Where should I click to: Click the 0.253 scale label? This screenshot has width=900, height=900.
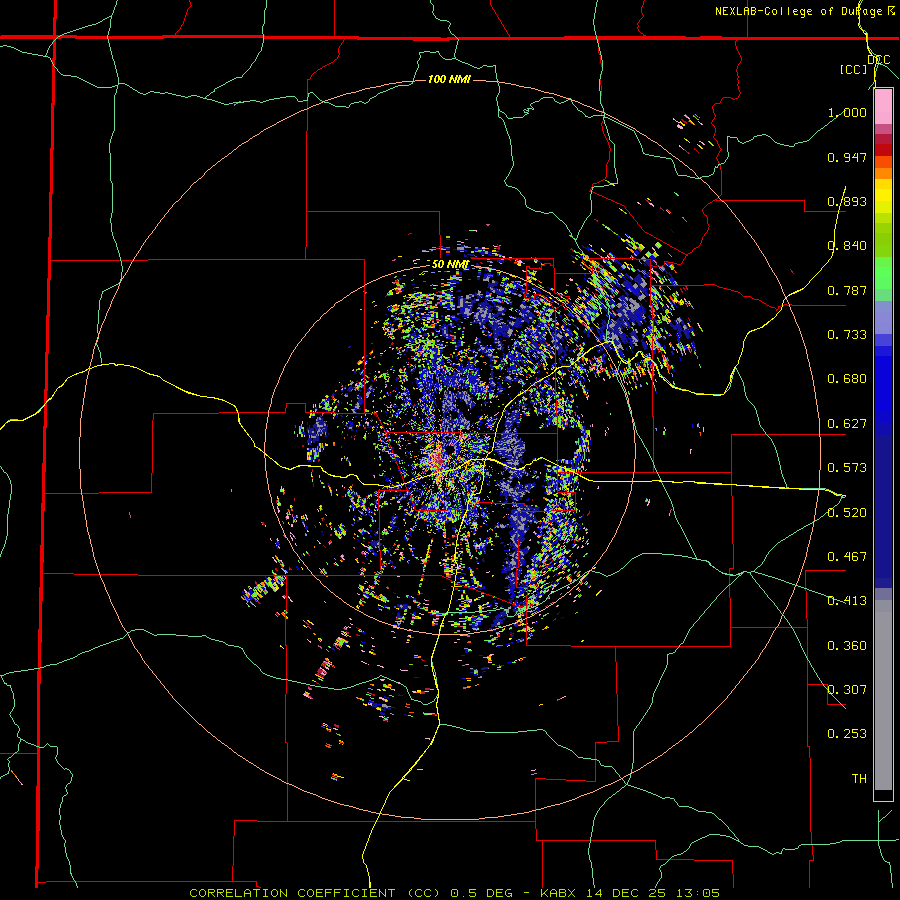847,734
